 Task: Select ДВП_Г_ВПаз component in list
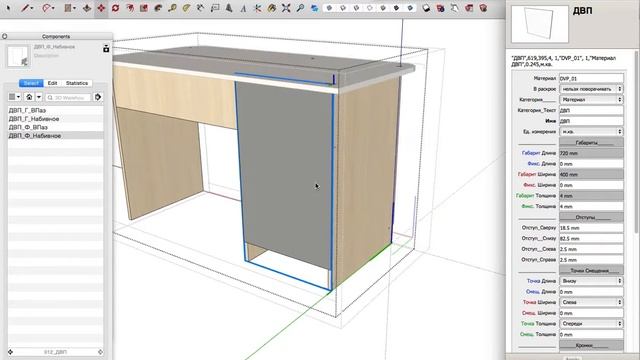click(x=56, y=110)
